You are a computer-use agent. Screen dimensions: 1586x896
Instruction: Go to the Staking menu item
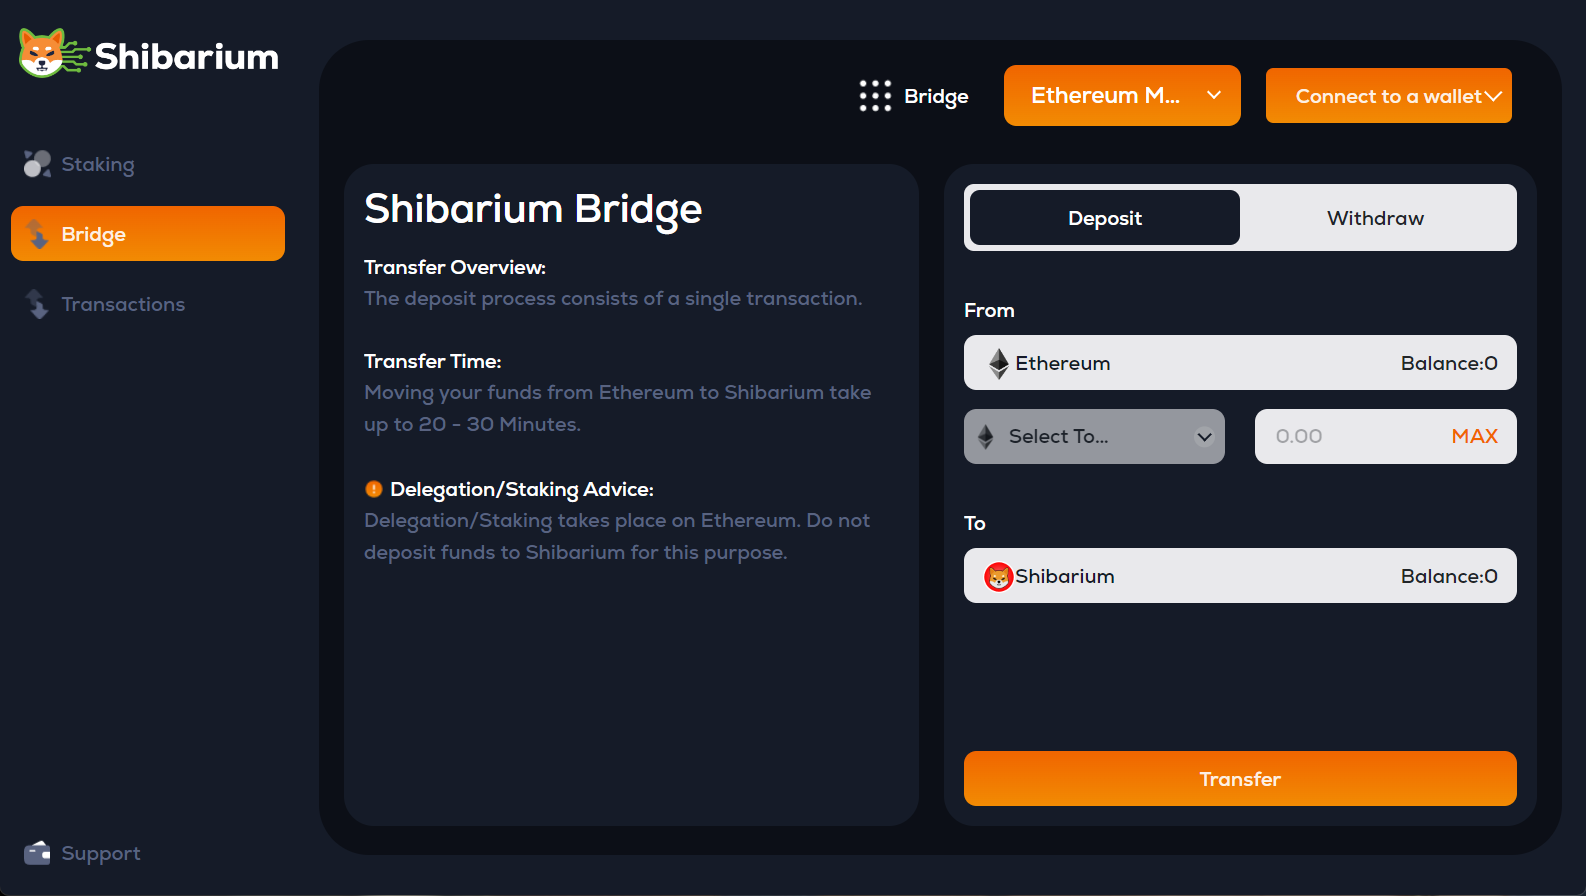click(x=98, y=164)
